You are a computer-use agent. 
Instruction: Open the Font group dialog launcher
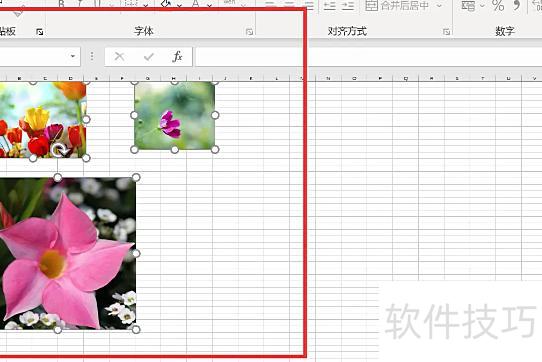pyautogui.click(x=249, y=32)
